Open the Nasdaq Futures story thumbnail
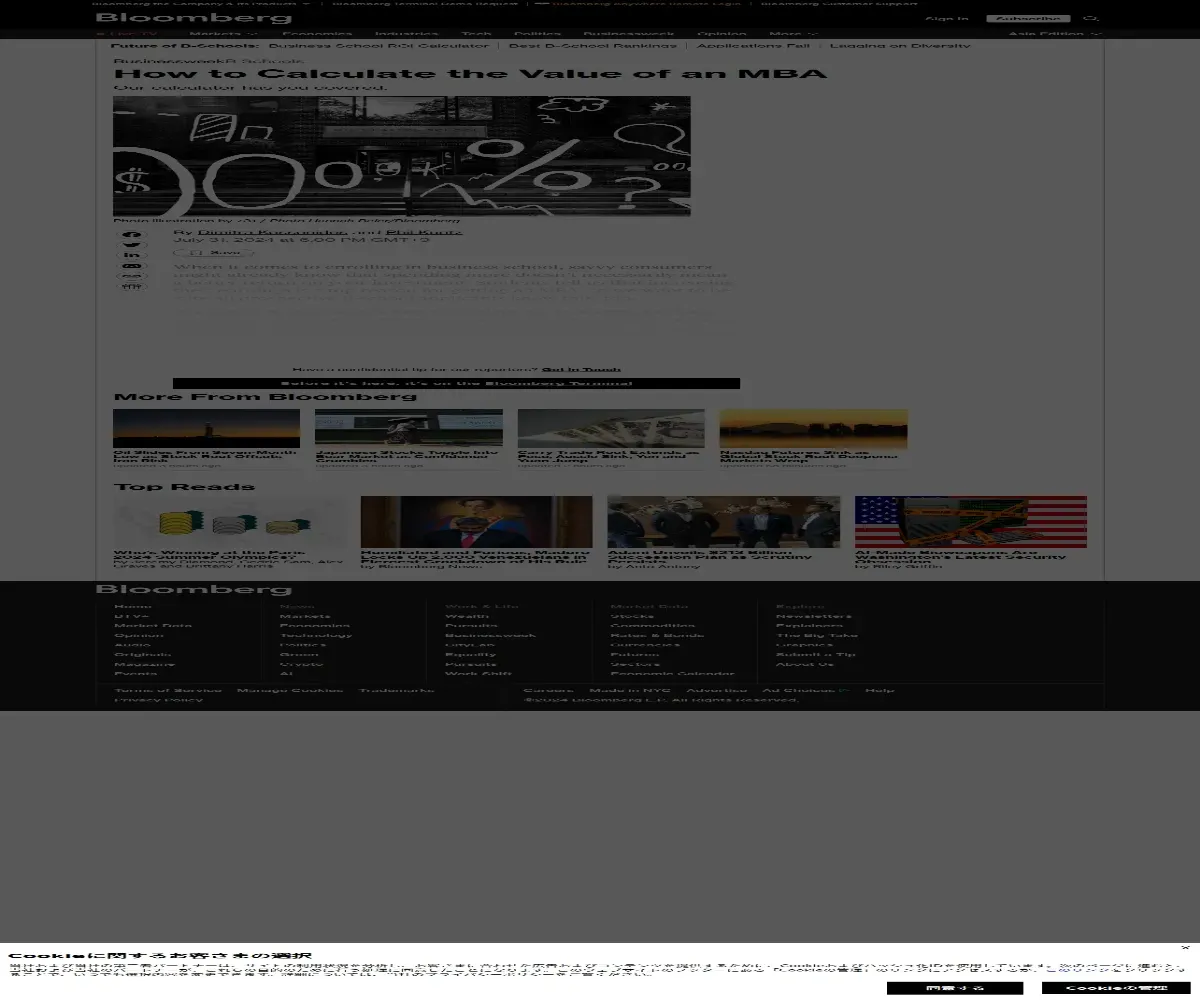The height and width of the screenshot is (1000, 1200). [814, 428]
